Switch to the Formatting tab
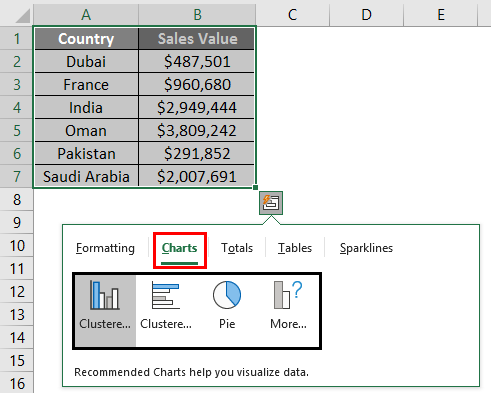 click(105, 248)
